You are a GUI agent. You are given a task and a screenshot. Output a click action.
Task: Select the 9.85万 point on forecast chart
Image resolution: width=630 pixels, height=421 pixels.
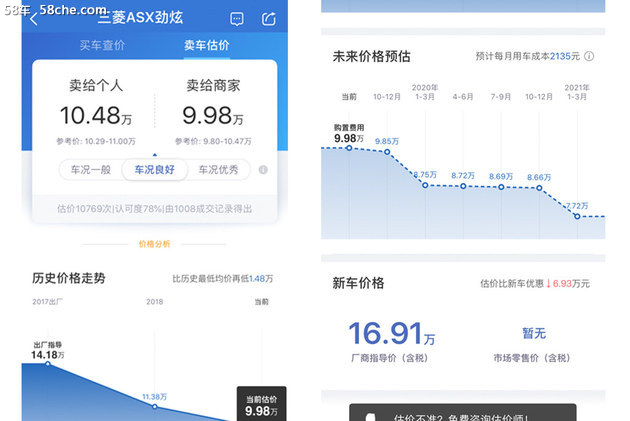coord(387,152)
